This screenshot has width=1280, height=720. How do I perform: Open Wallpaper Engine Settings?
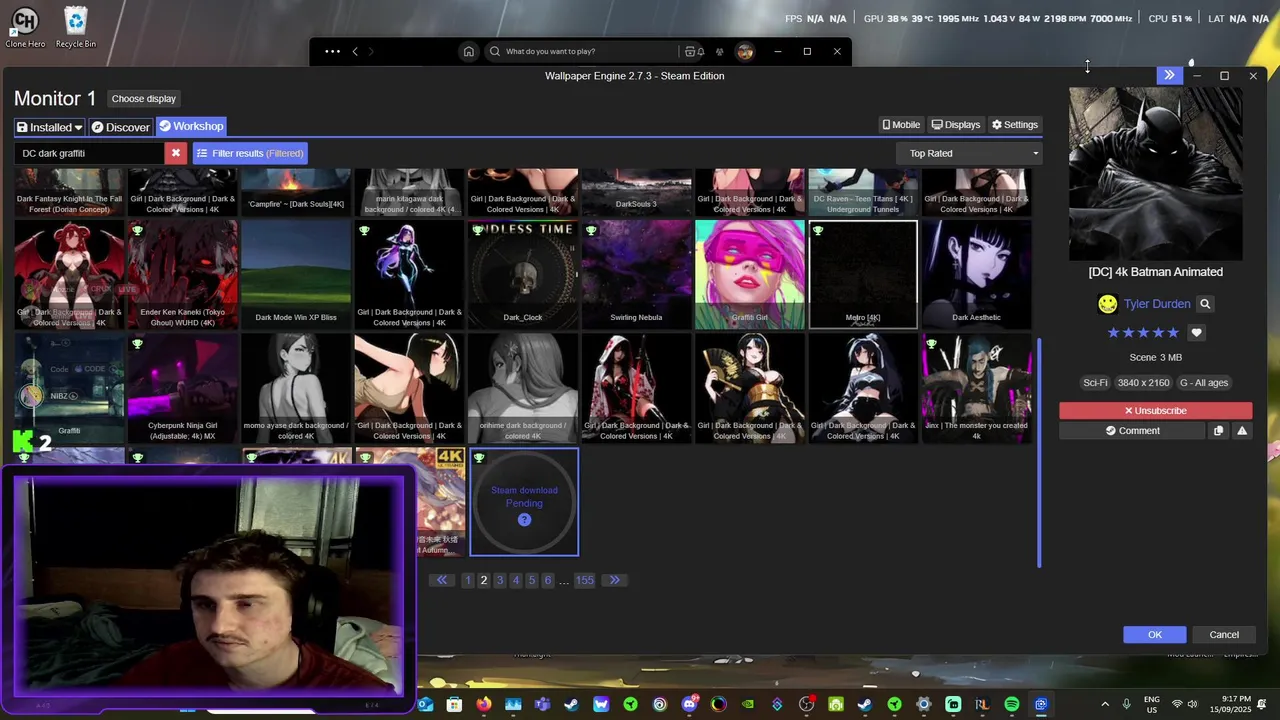pos(1015,125)
